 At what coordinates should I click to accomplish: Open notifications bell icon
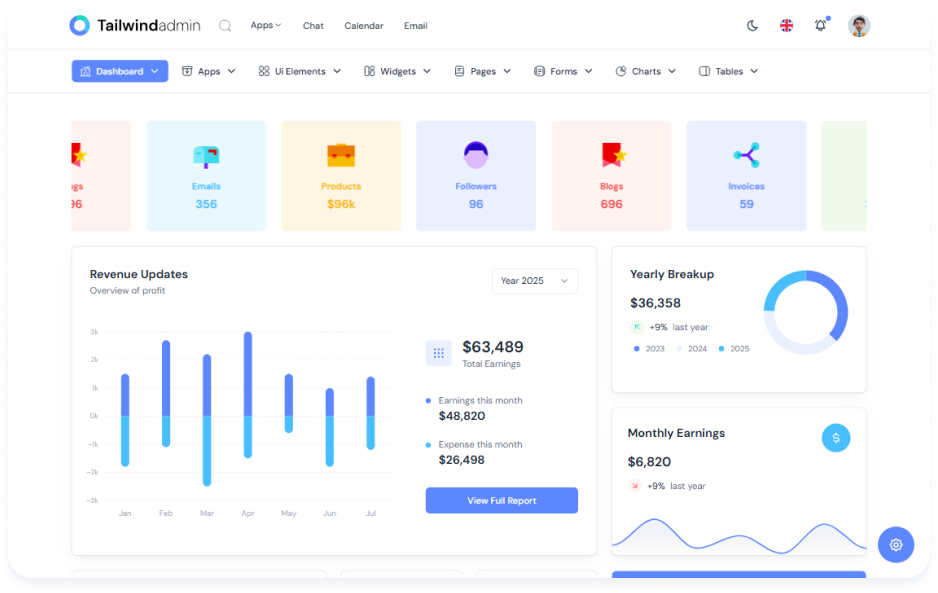click(x=821, y=26)
